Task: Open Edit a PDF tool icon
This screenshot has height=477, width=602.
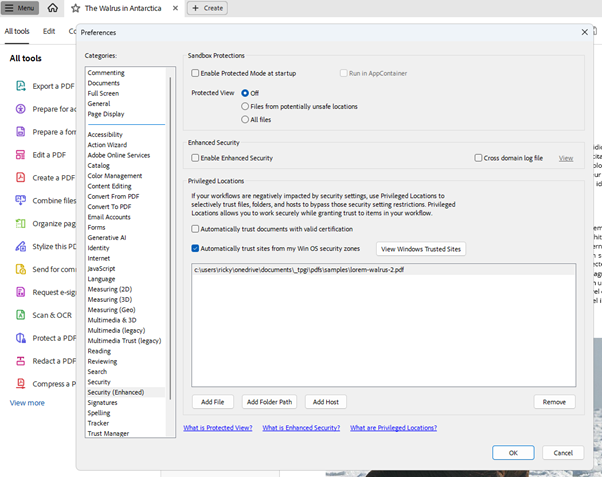Action: tap(21, 155)
